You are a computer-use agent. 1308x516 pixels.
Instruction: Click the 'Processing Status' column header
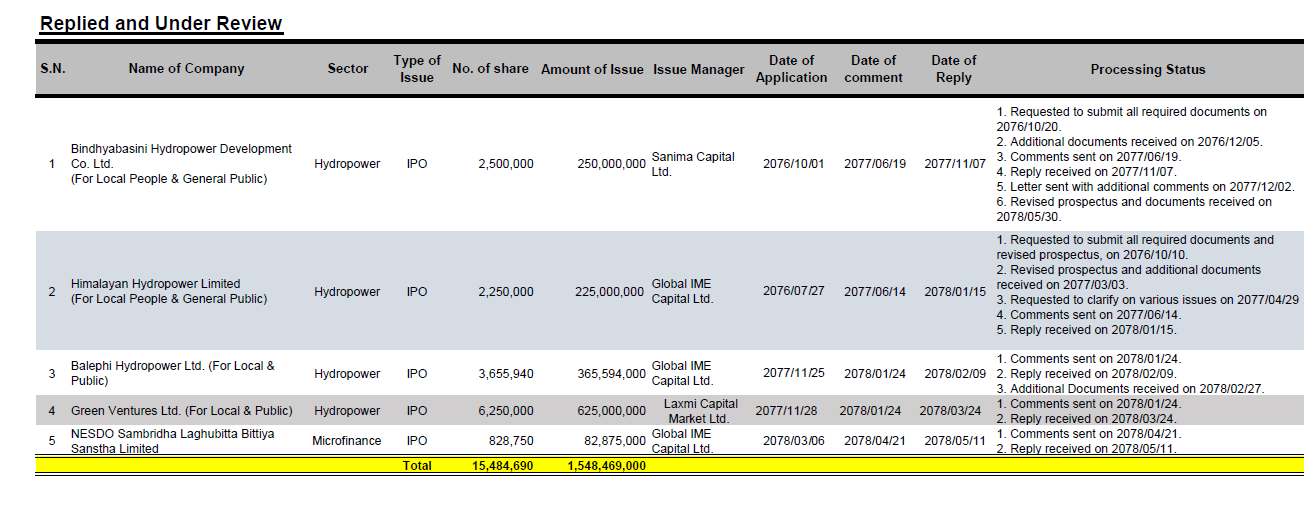[1148, 70]
